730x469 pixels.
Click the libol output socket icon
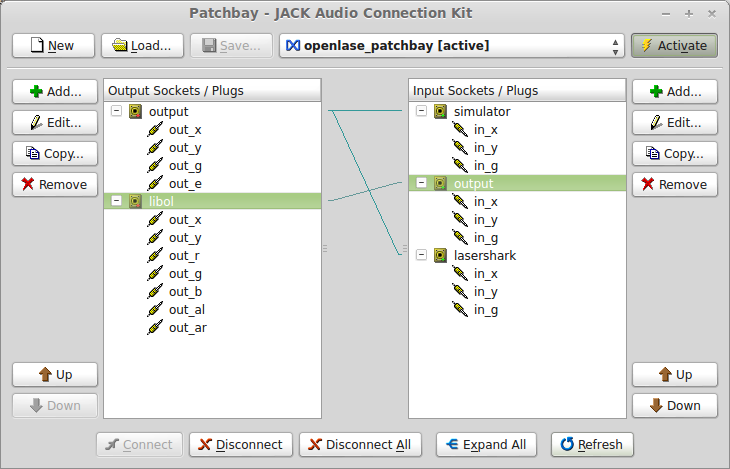[x=136, y=201]
